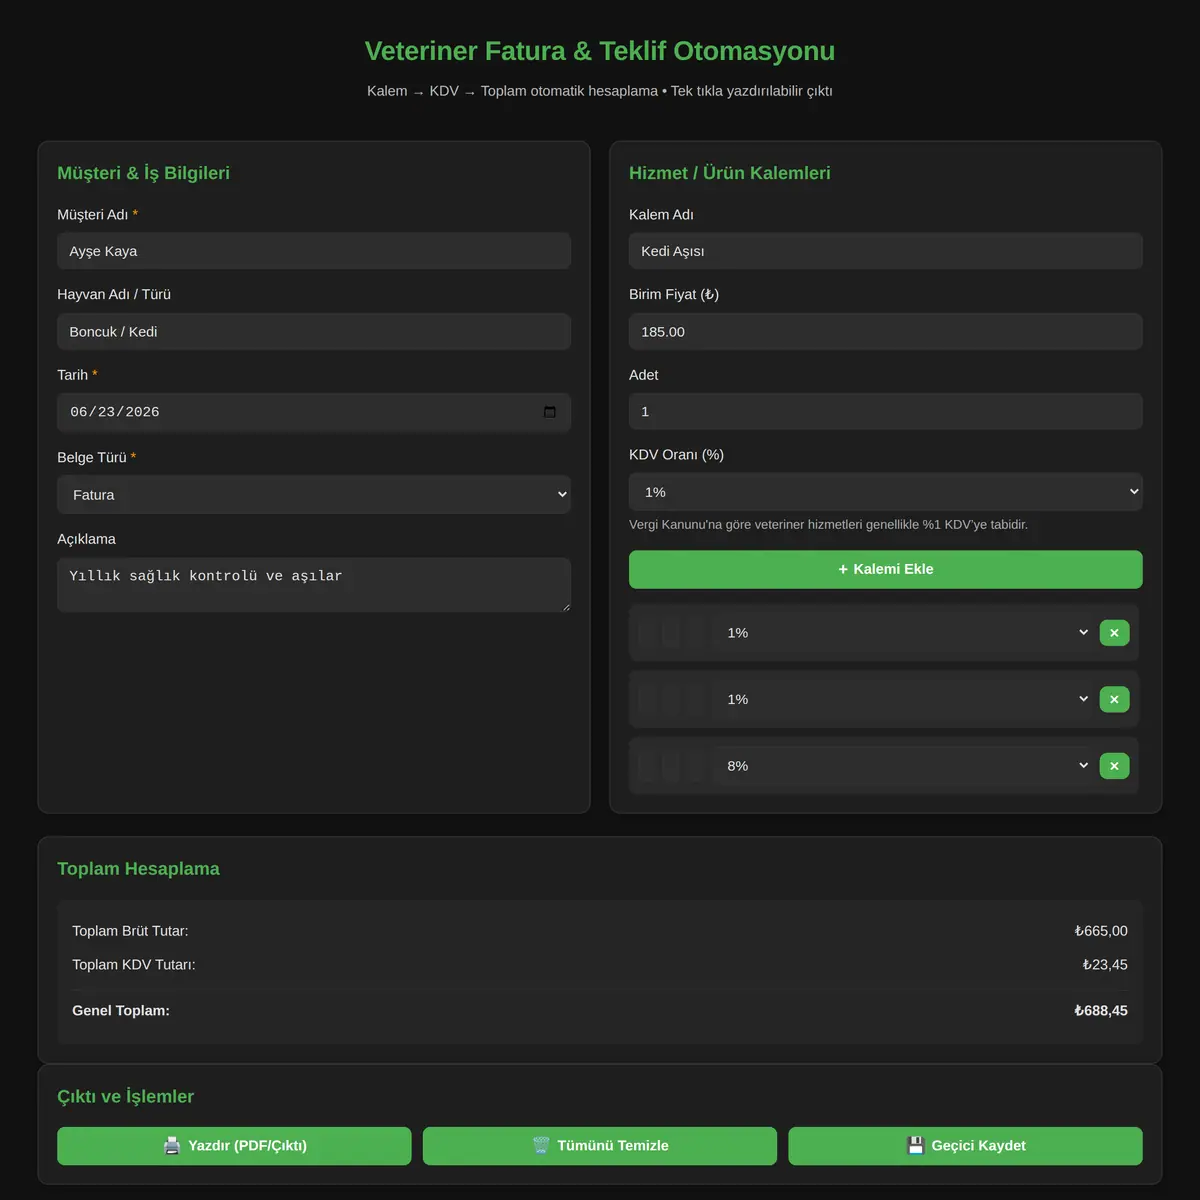Viewport: 1200px width, 1200px height.
Task: Open the Belge Türü dropdown showing Fatura
Action: [314, 495]
